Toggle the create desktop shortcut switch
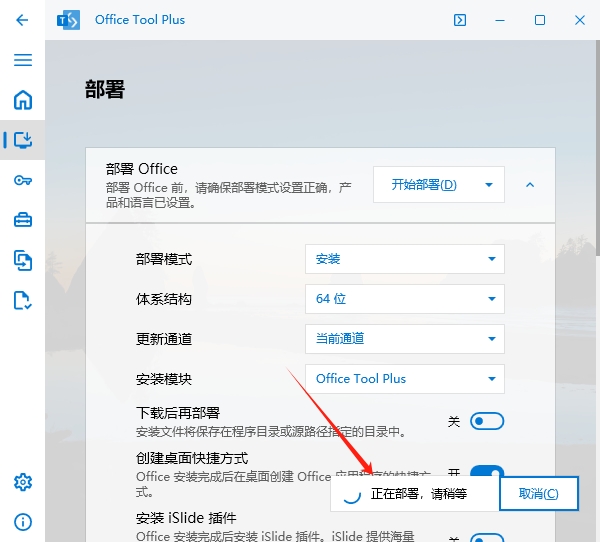 [487, 473]
